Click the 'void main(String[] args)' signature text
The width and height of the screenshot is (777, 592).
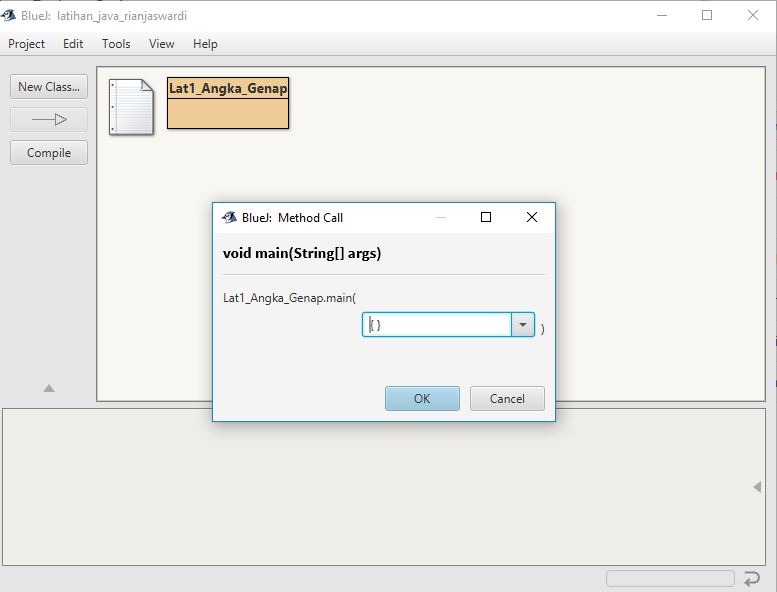point(302,254)
